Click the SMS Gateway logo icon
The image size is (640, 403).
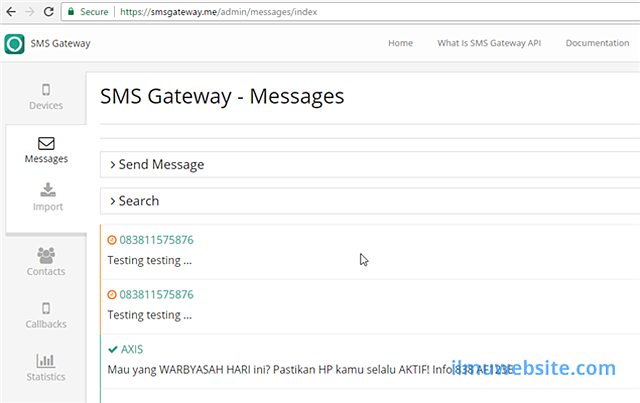pos(14,44)
